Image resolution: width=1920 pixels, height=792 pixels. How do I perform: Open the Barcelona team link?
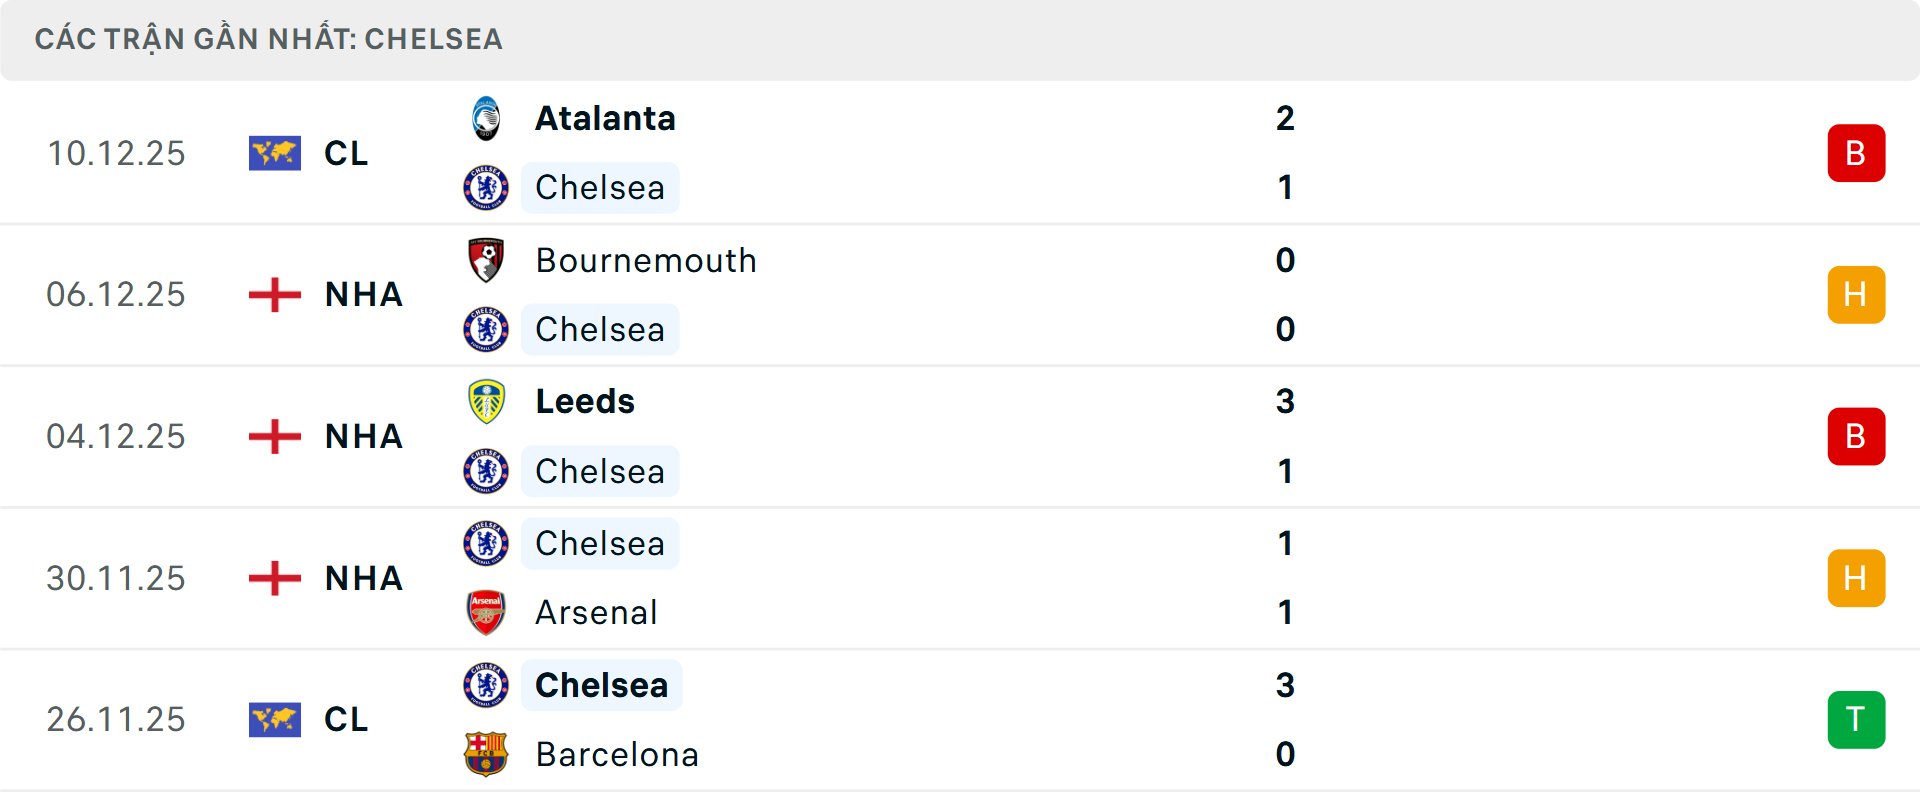point(617,754)
